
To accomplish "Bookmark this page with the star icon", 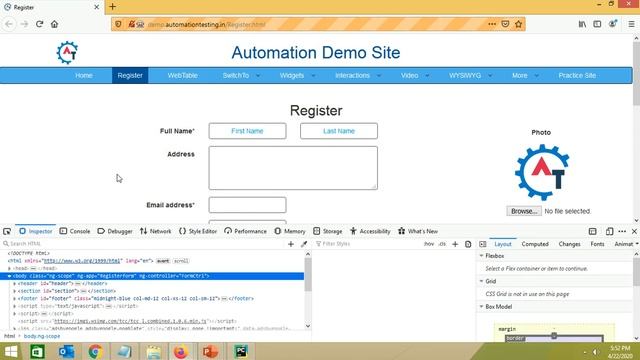I will pos(518,24).
